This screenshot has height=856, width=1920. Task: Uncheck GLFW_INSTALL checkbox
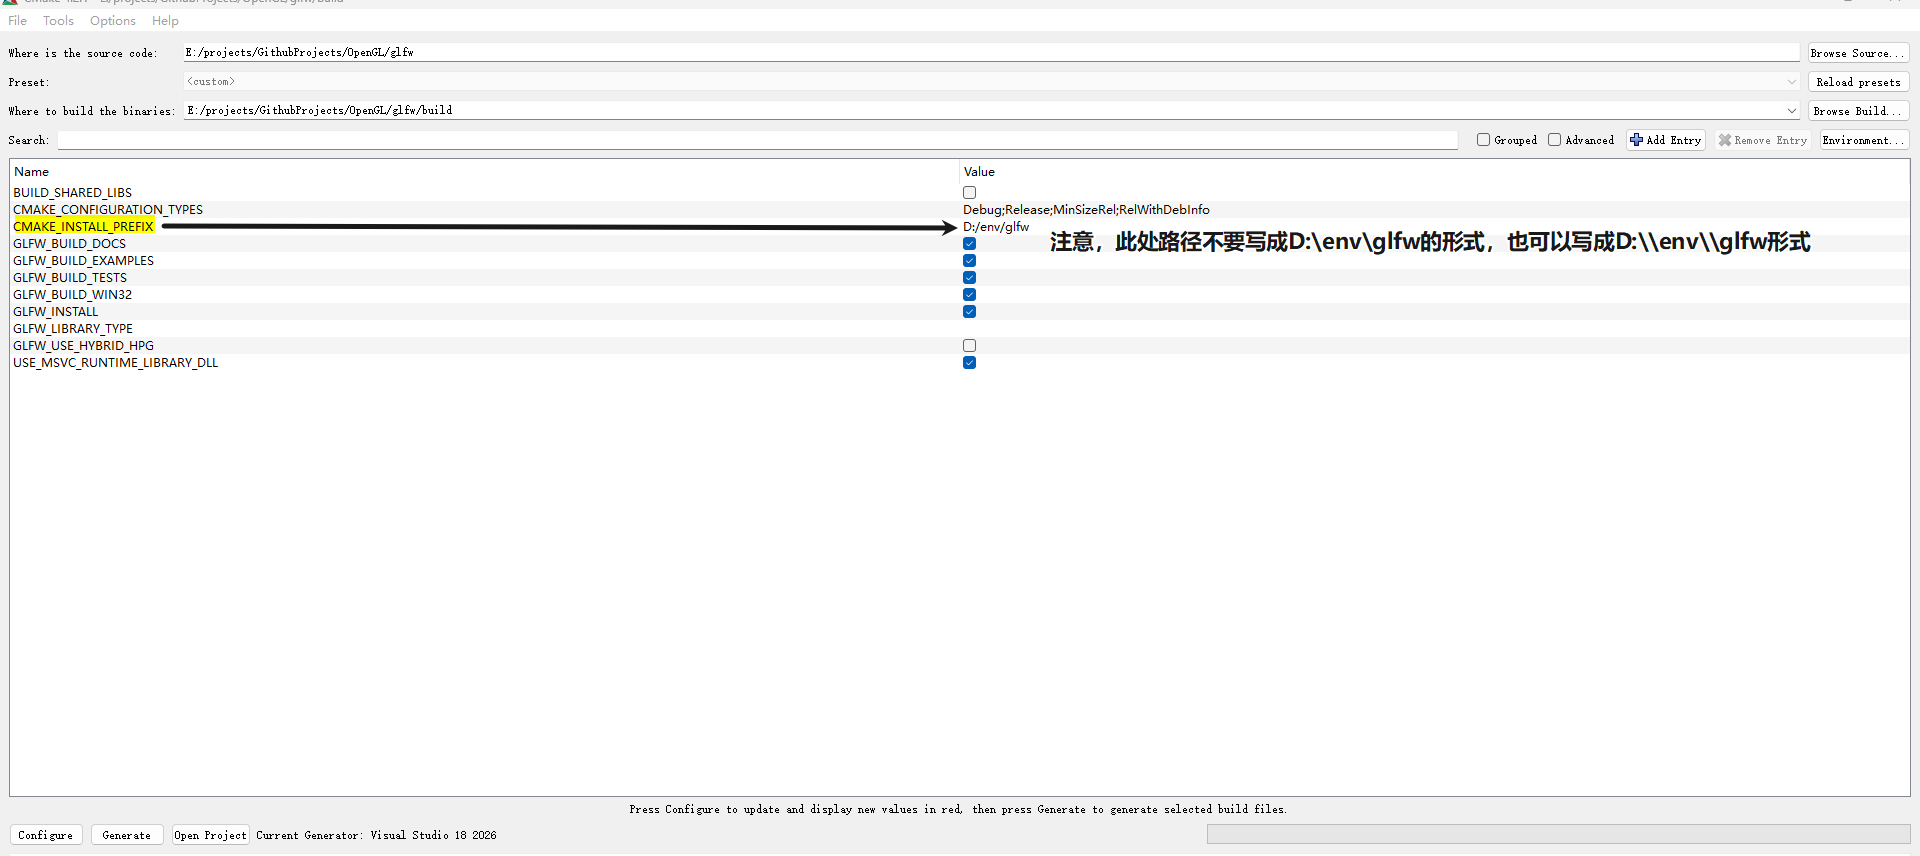[969, 312]
